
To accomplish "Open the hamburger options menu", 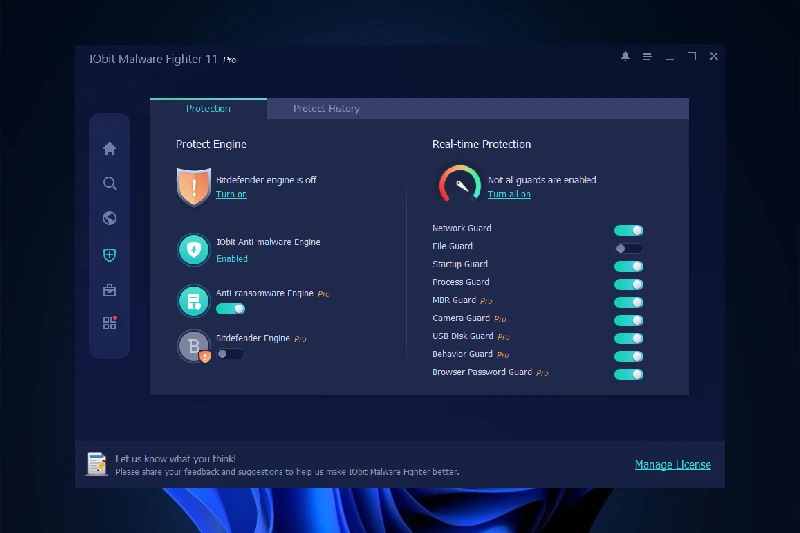I will click(647, 57).
